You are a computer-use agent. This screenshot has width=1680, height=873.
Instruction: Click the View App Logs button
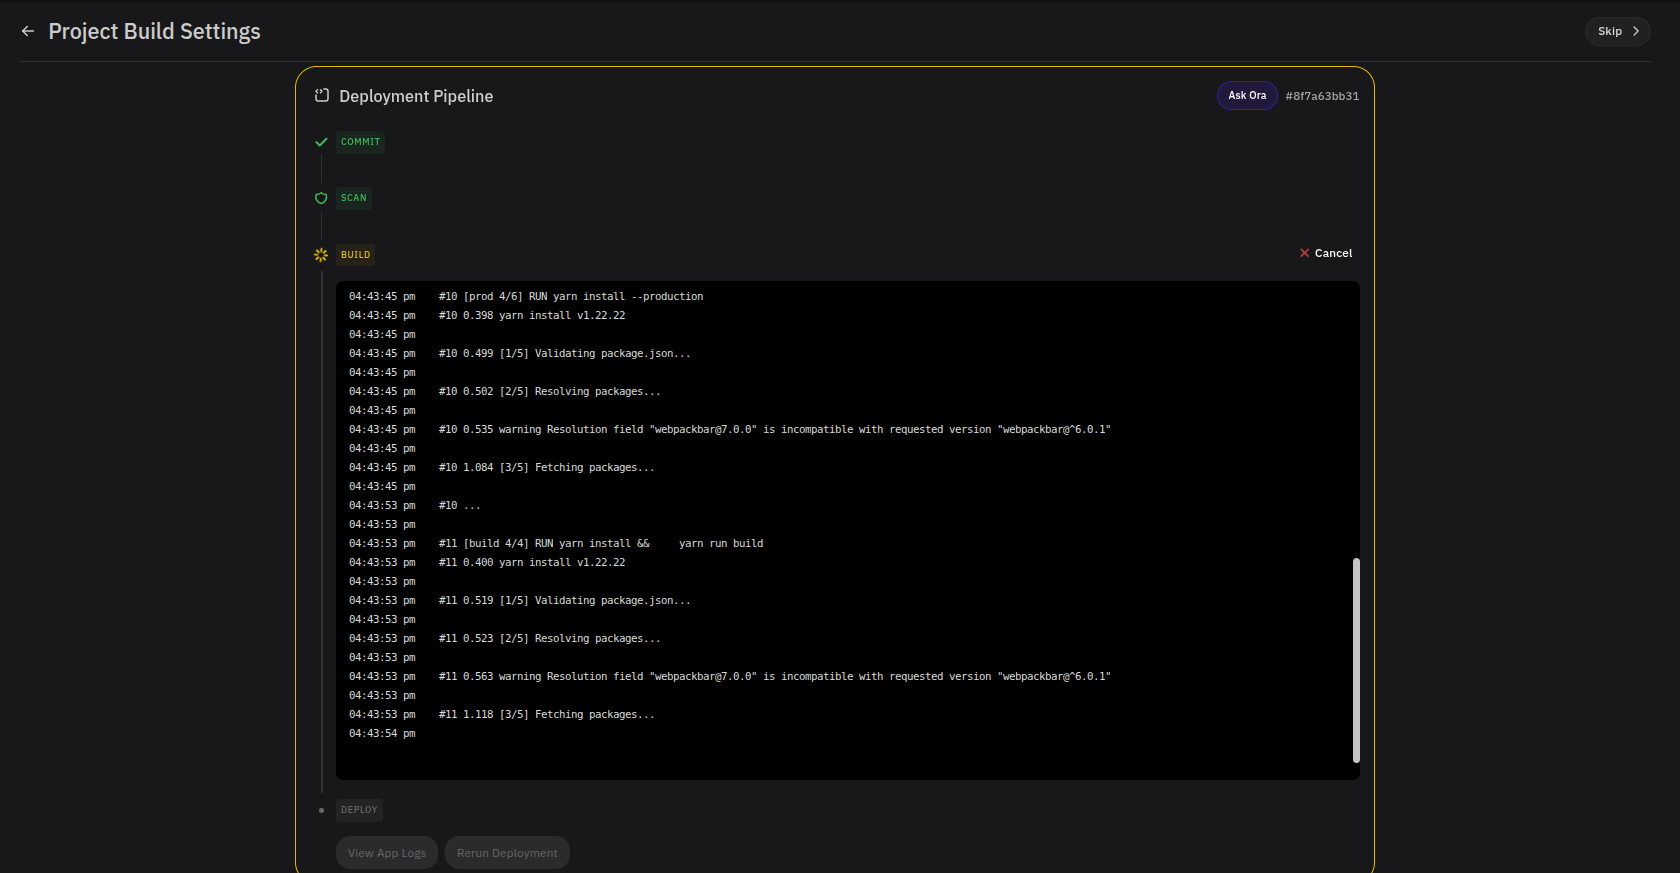coord(387,853)
